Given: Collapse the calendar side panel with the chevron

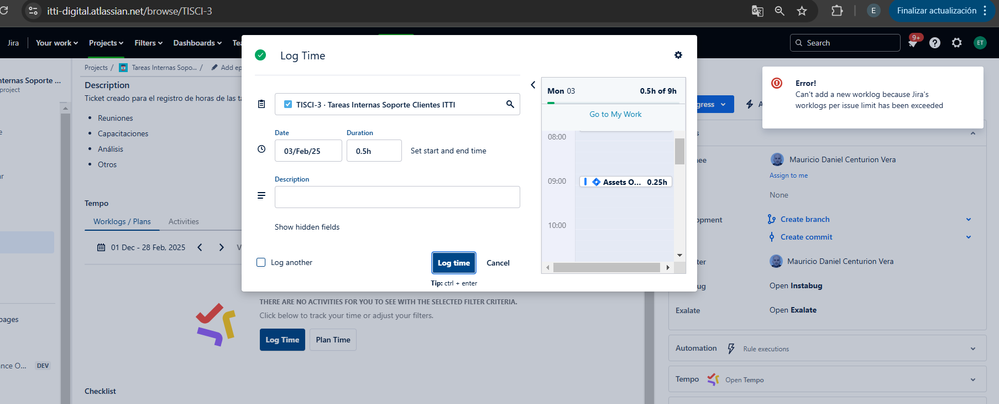Looking at the screenshot, I should pos(533,85).
